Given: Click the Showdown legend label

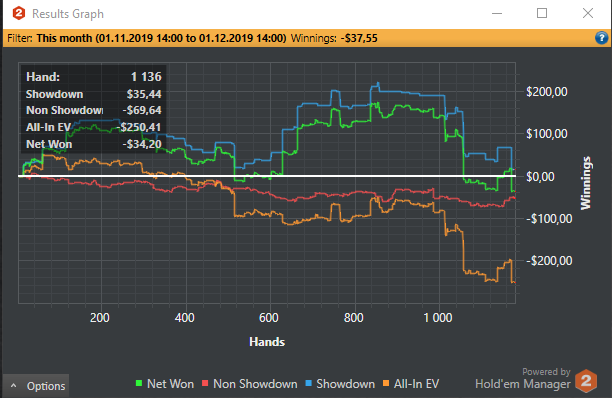Looking at the screenshot, I should pyautogui.click(x=345, y=384).
